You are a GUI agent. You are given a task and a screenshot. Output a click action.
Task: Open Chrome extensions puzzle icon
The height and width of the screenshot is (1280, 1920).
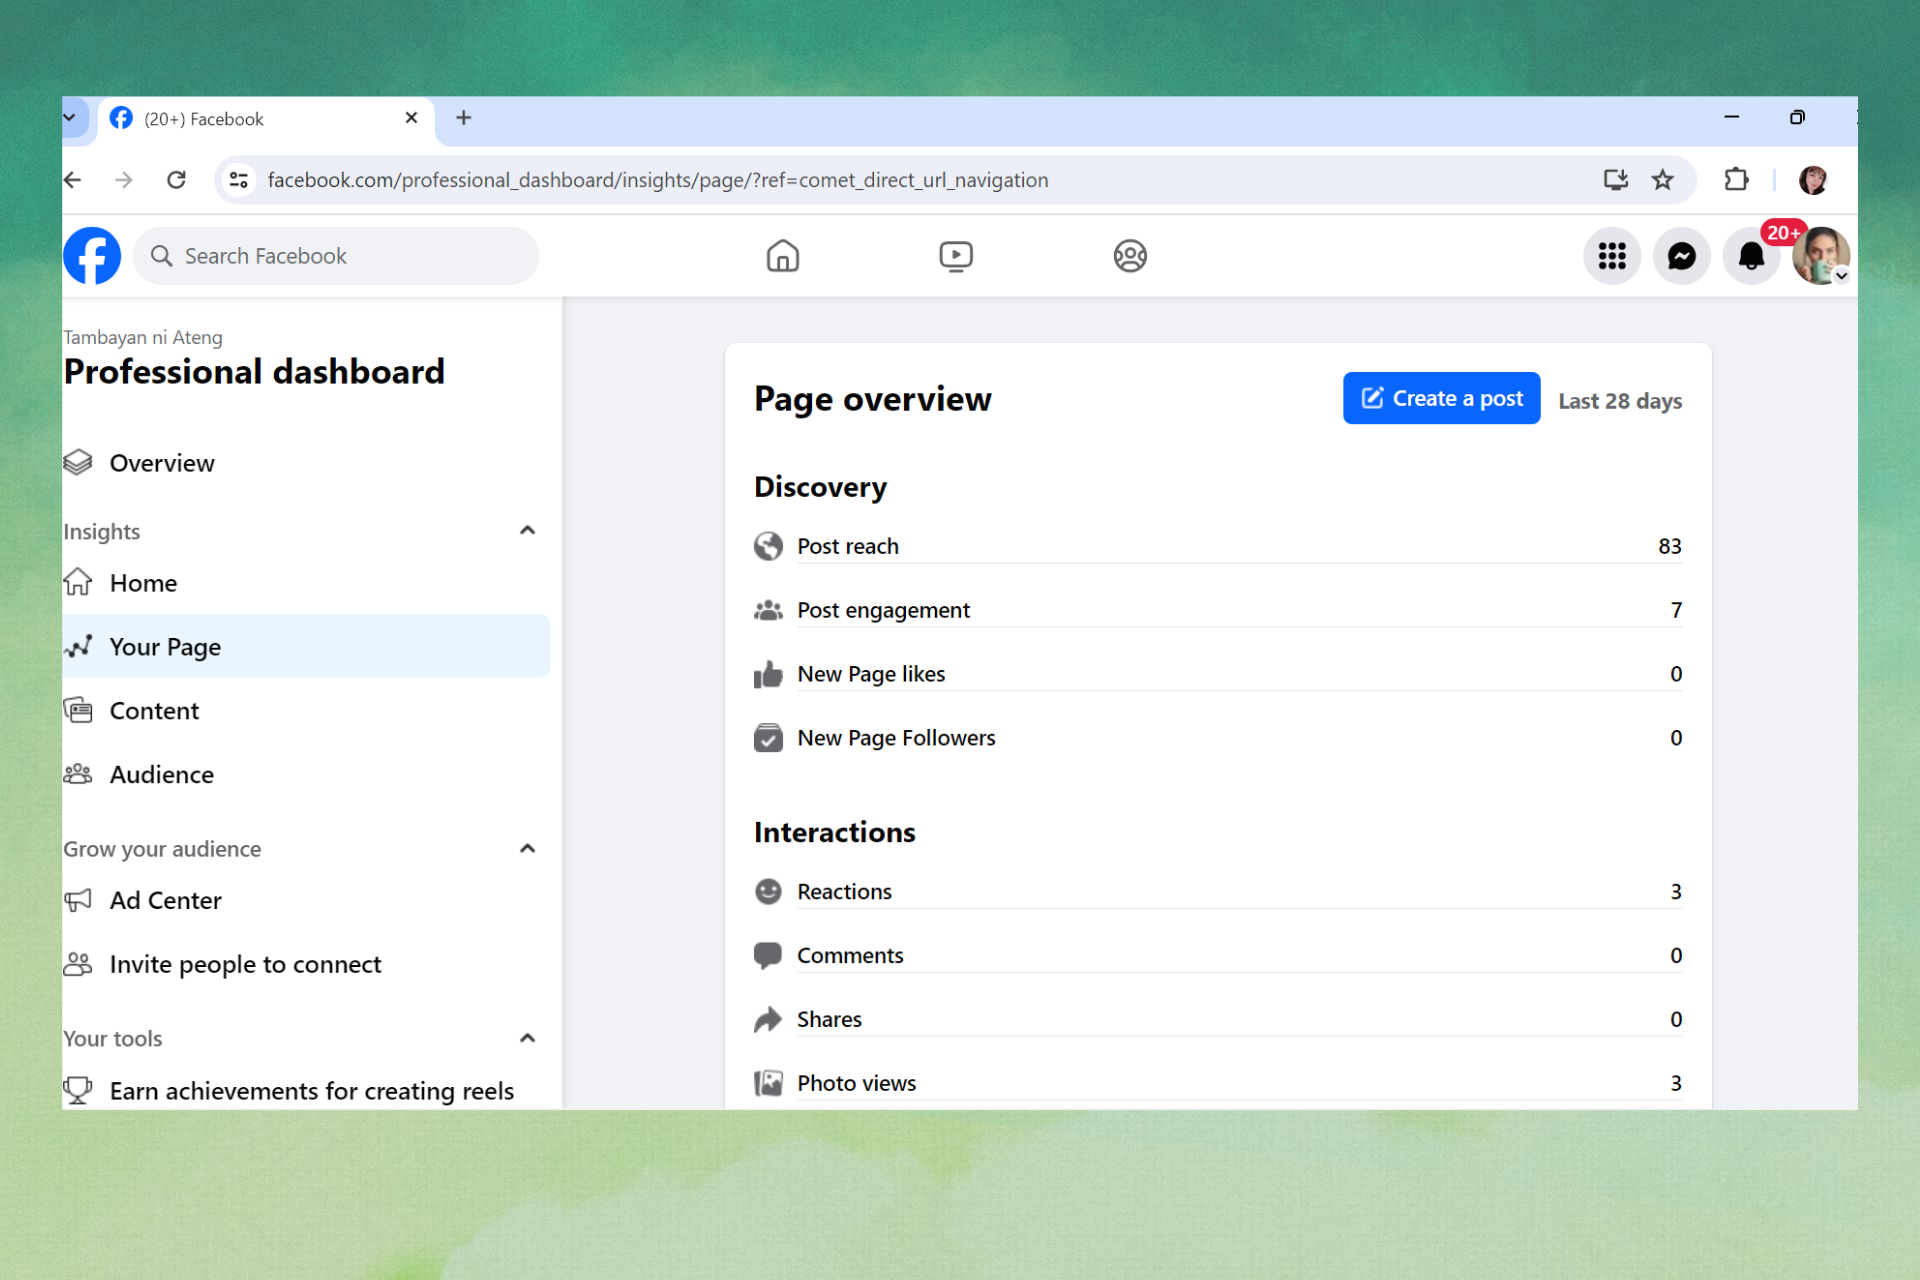tap(1736, 180)
